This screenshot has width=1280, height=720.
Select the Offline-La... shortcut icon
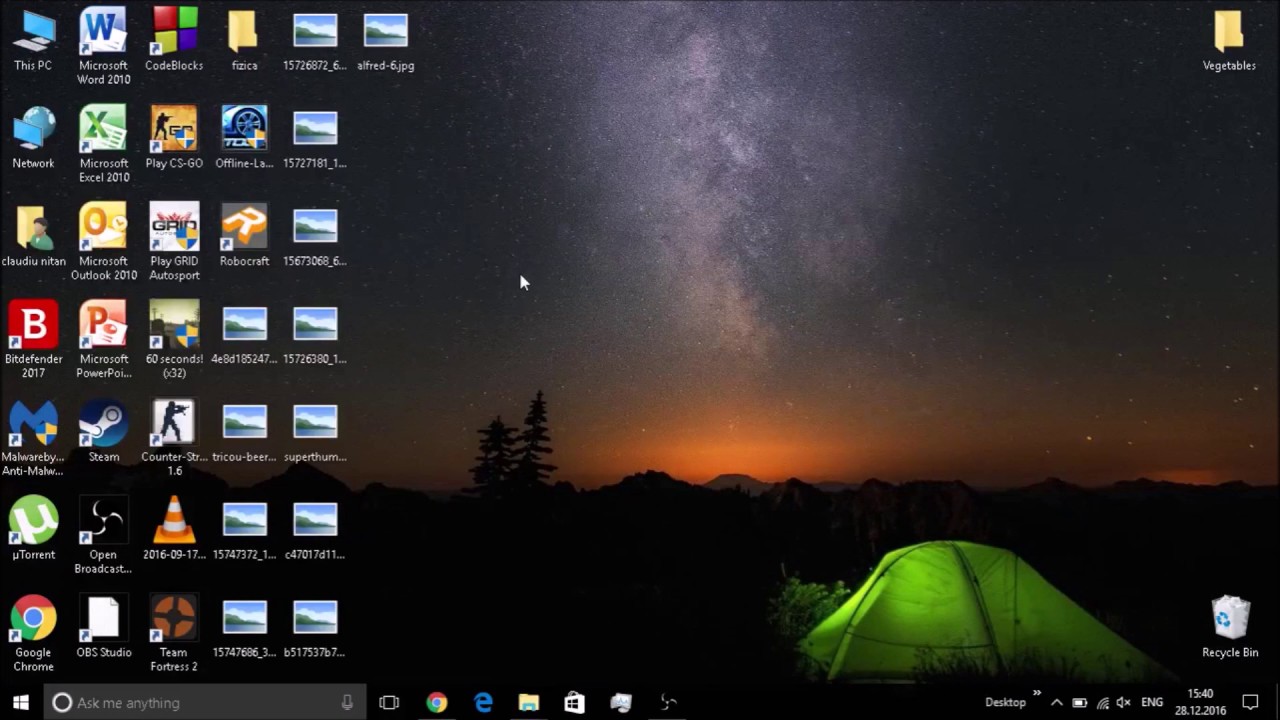[x=244, y=138]
